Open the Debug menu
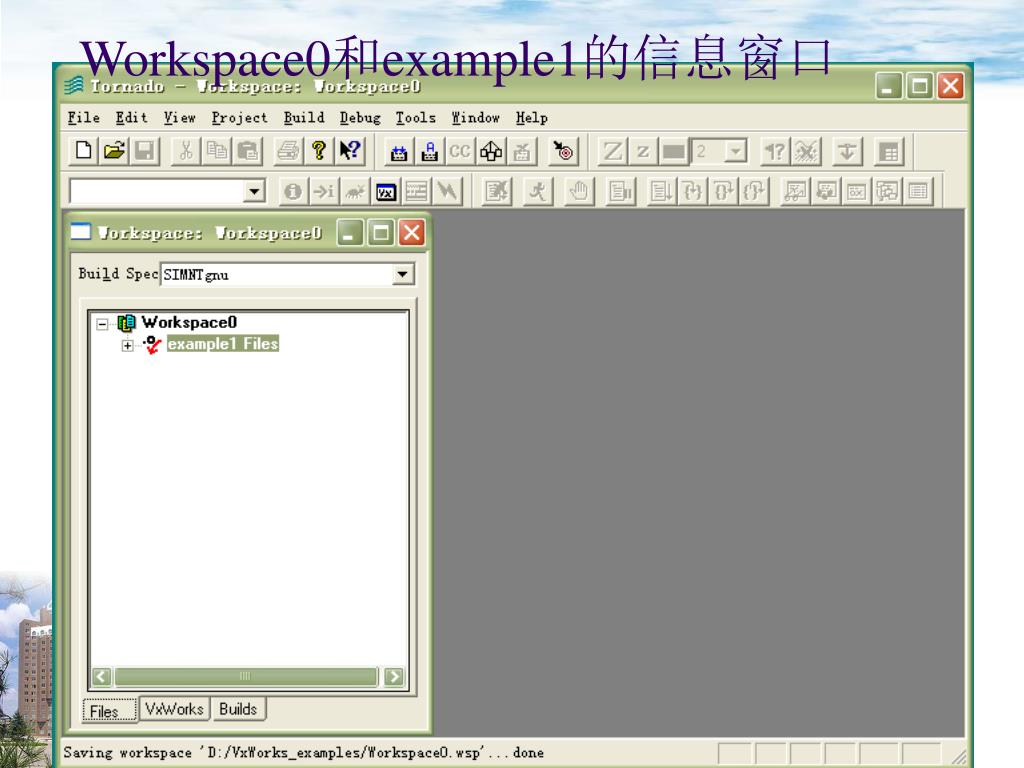1024x768 pixels. pyautogui.click(x=360, y=118)
